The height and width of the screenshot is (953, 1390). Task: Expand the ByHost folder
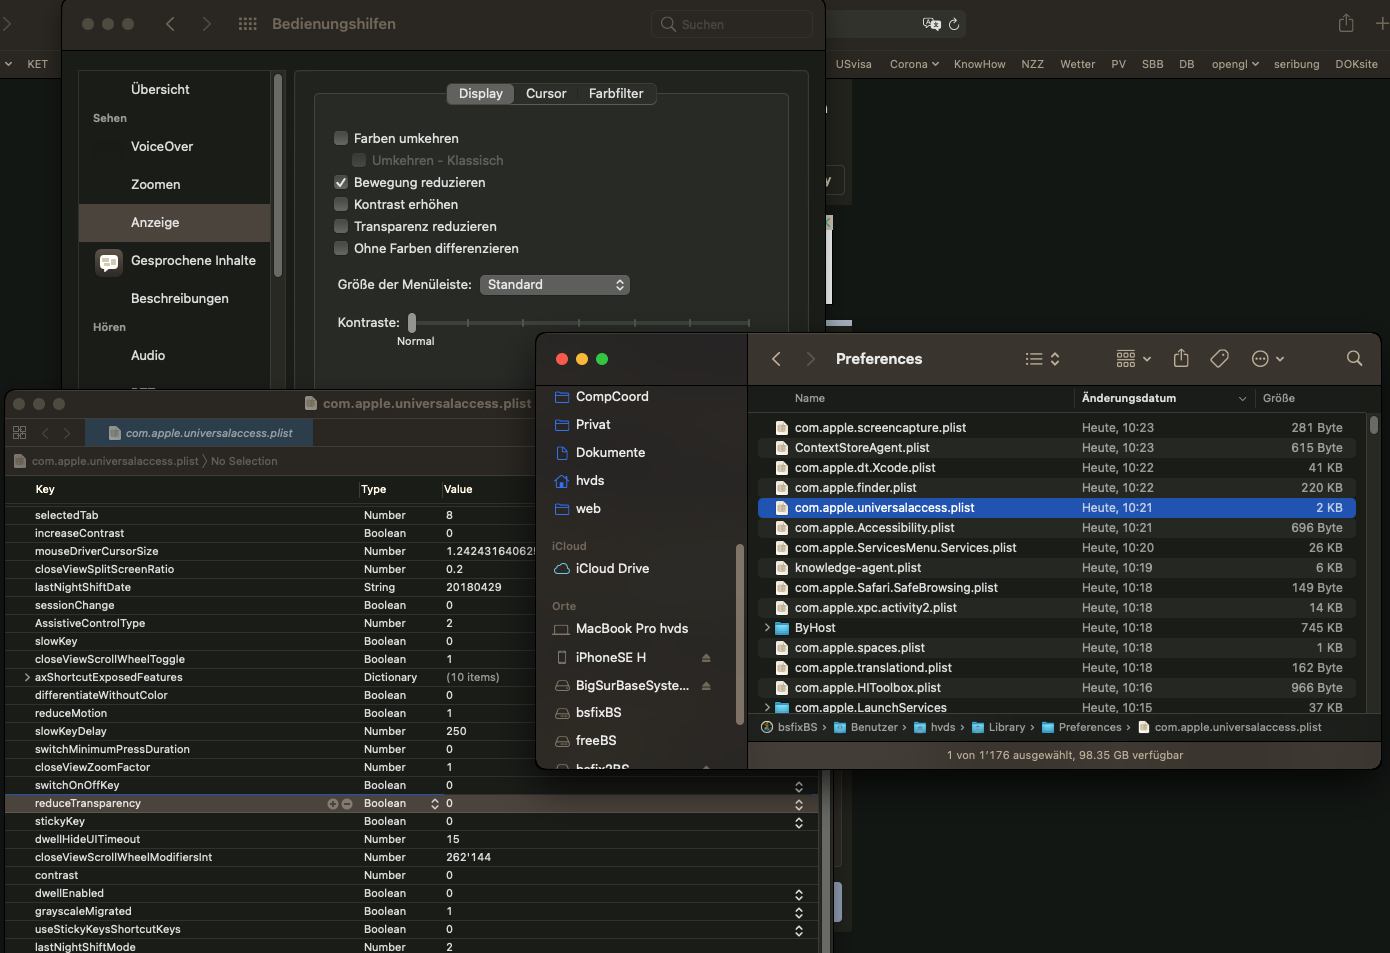pyautogui.click(x=767, y=628)
